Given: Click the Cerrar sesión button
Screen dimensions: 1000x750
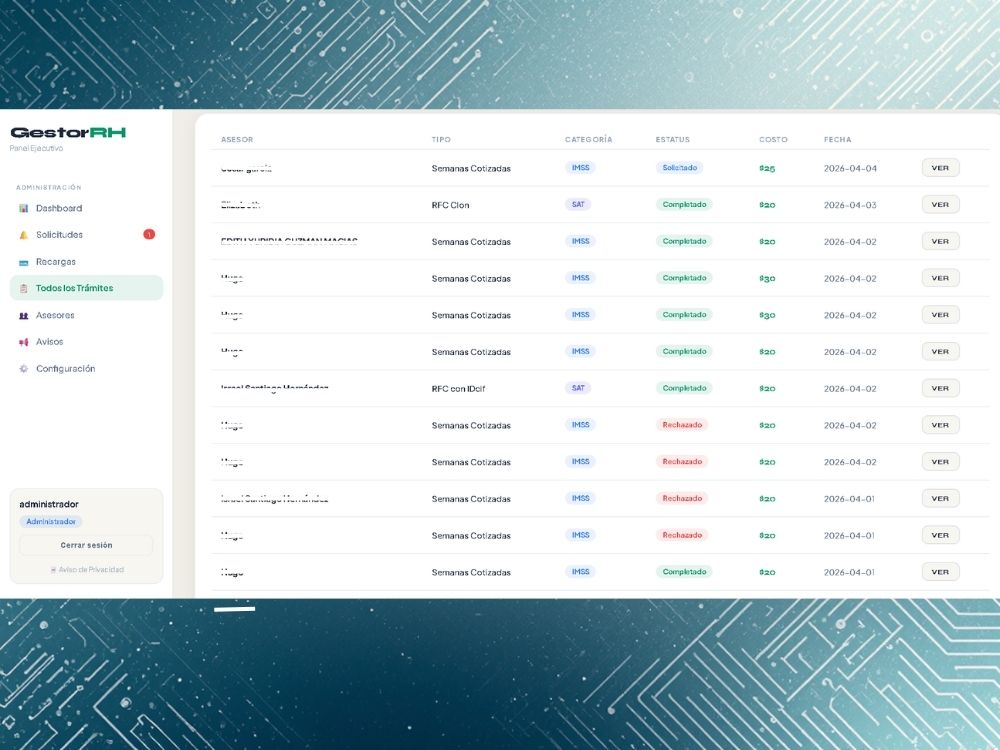Looking at the screenshot, I should click(86, 545).
